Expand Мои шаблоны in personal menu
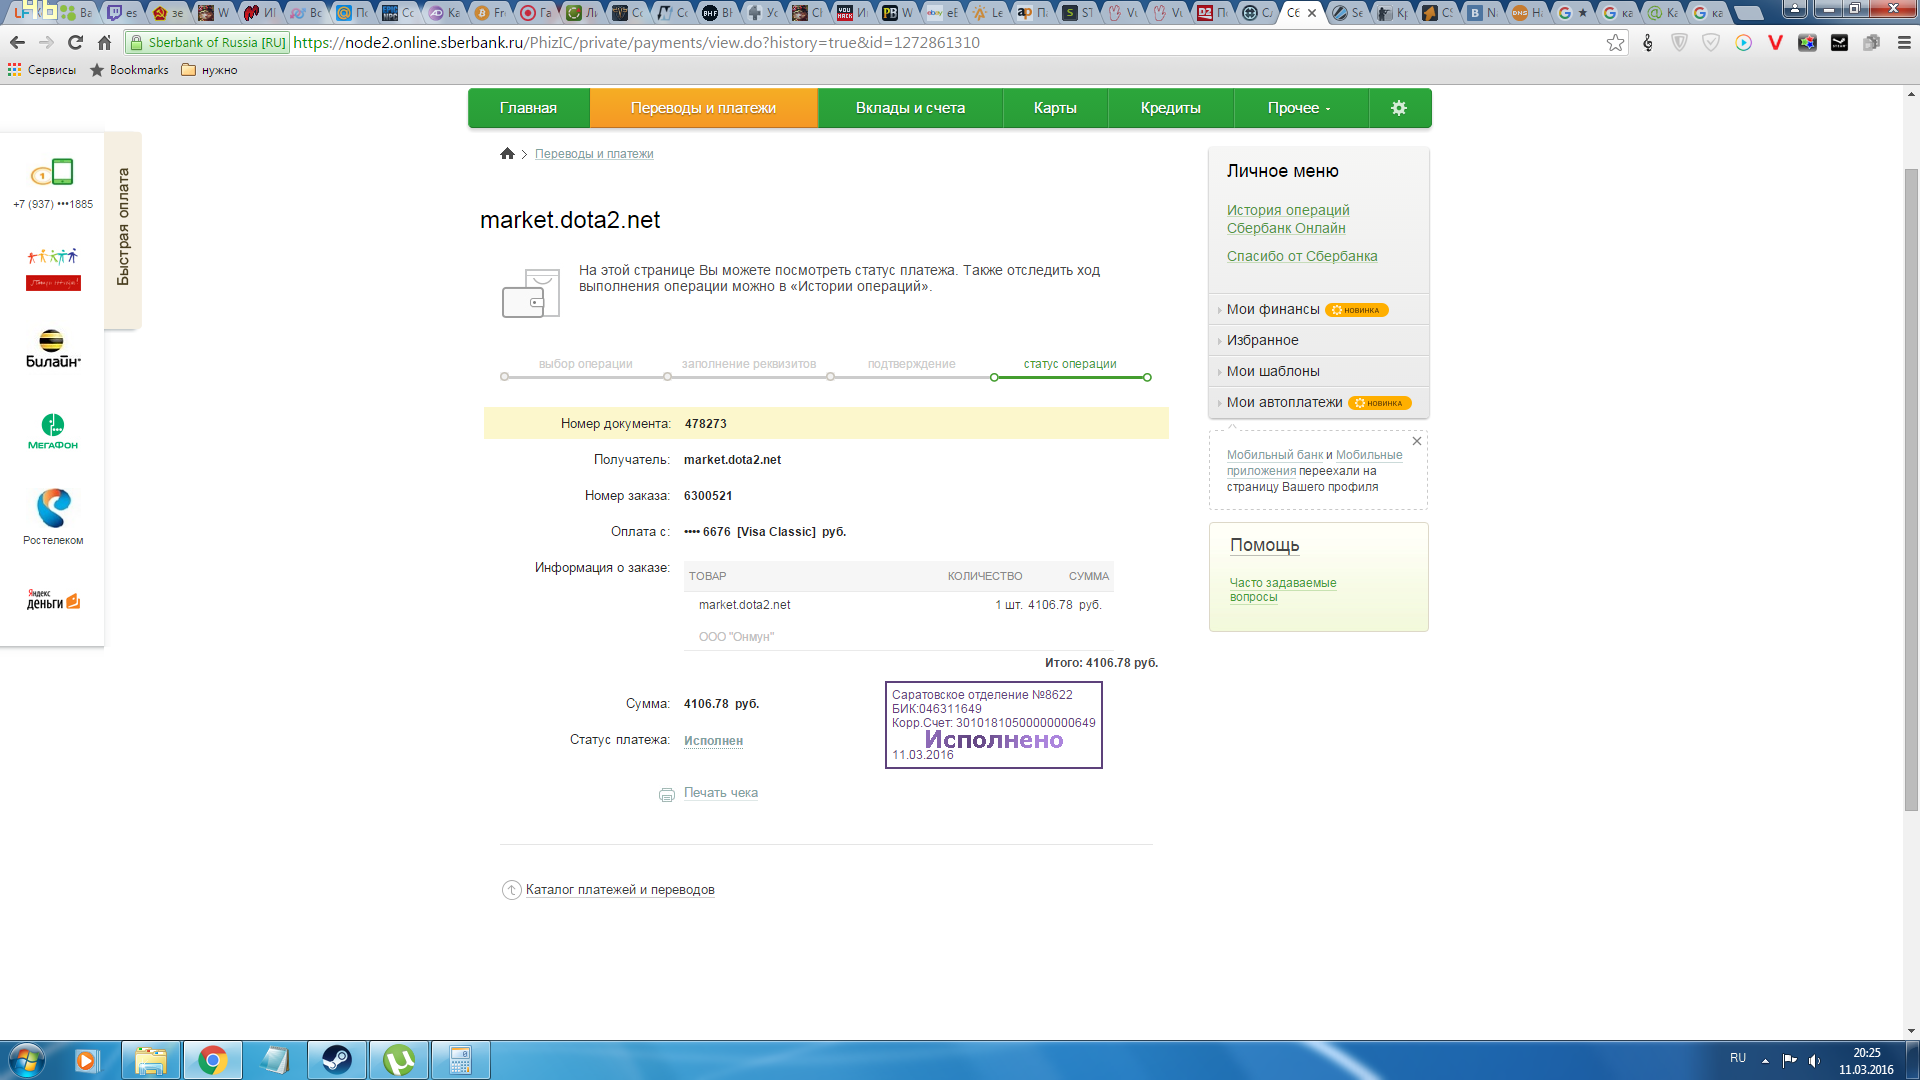 [x=1318, y=372]
